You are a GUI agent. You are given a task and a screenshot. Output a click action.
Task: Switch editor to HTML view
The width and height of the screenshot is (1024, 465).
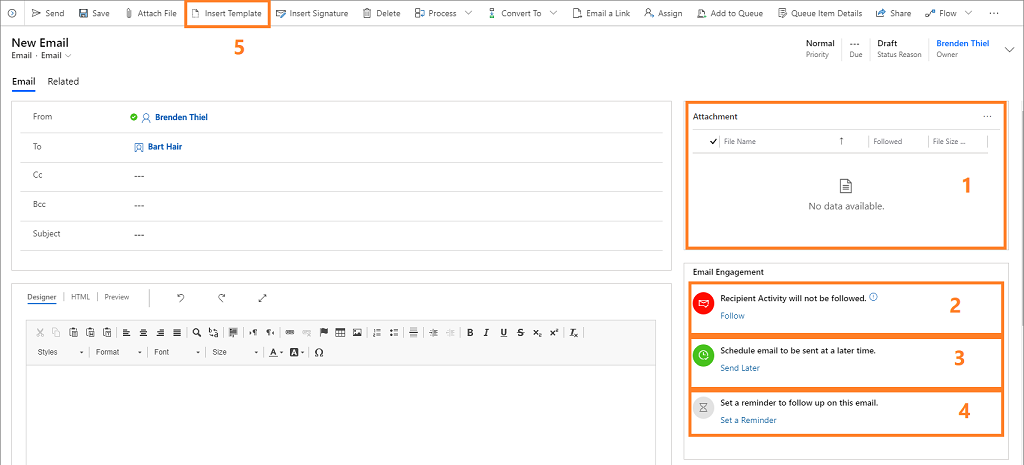80,297
